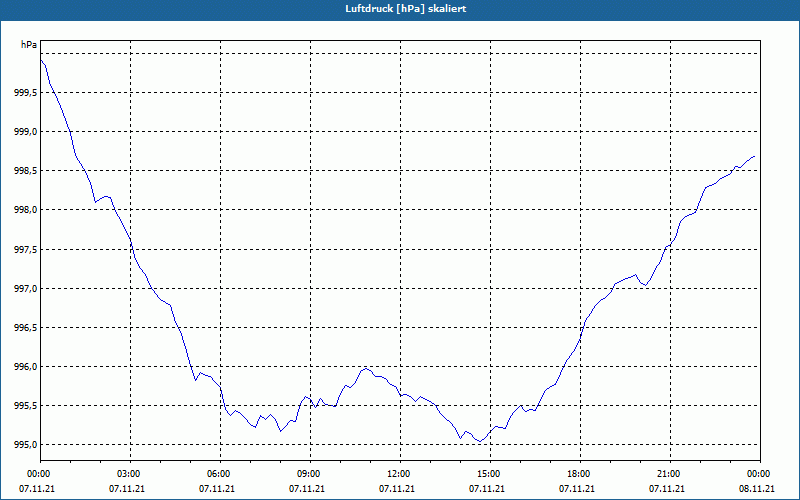This screenshot has height=500, width=800.
Task: Click the pressure curve minimum near 14:40
Action: pyautogui.click(x=480, y=441)
